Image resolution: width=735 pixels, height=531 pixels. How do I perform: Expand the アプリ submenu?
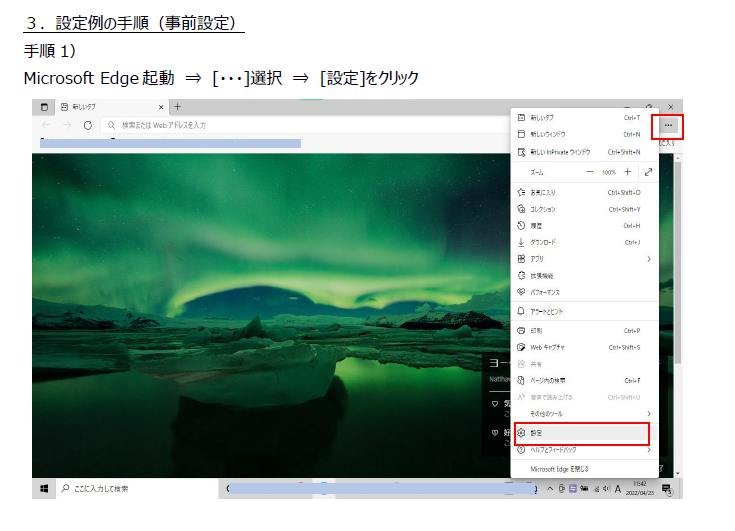pyautogui.click(x=580, y=259)
